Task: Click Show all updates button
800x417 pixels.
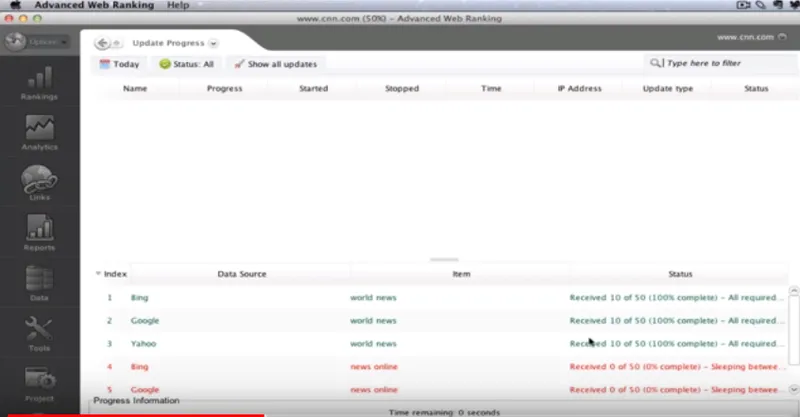Action: pyautogui.click(x=275, y=64)
